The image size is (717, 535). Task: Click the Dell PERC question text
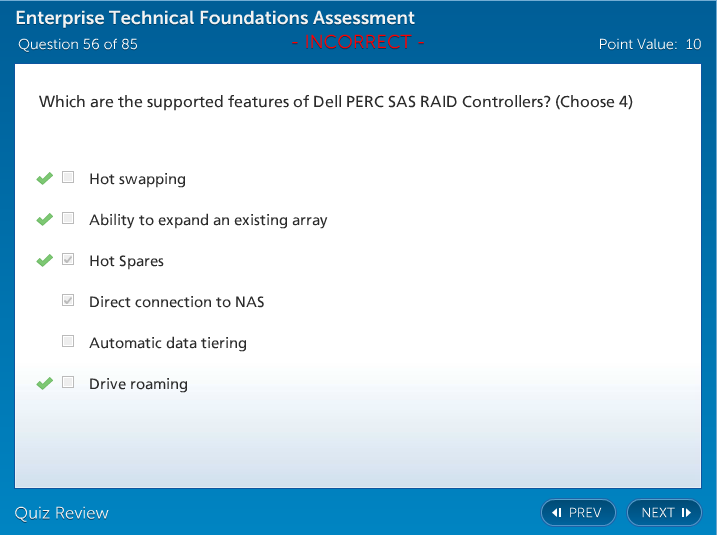[335, 102]
